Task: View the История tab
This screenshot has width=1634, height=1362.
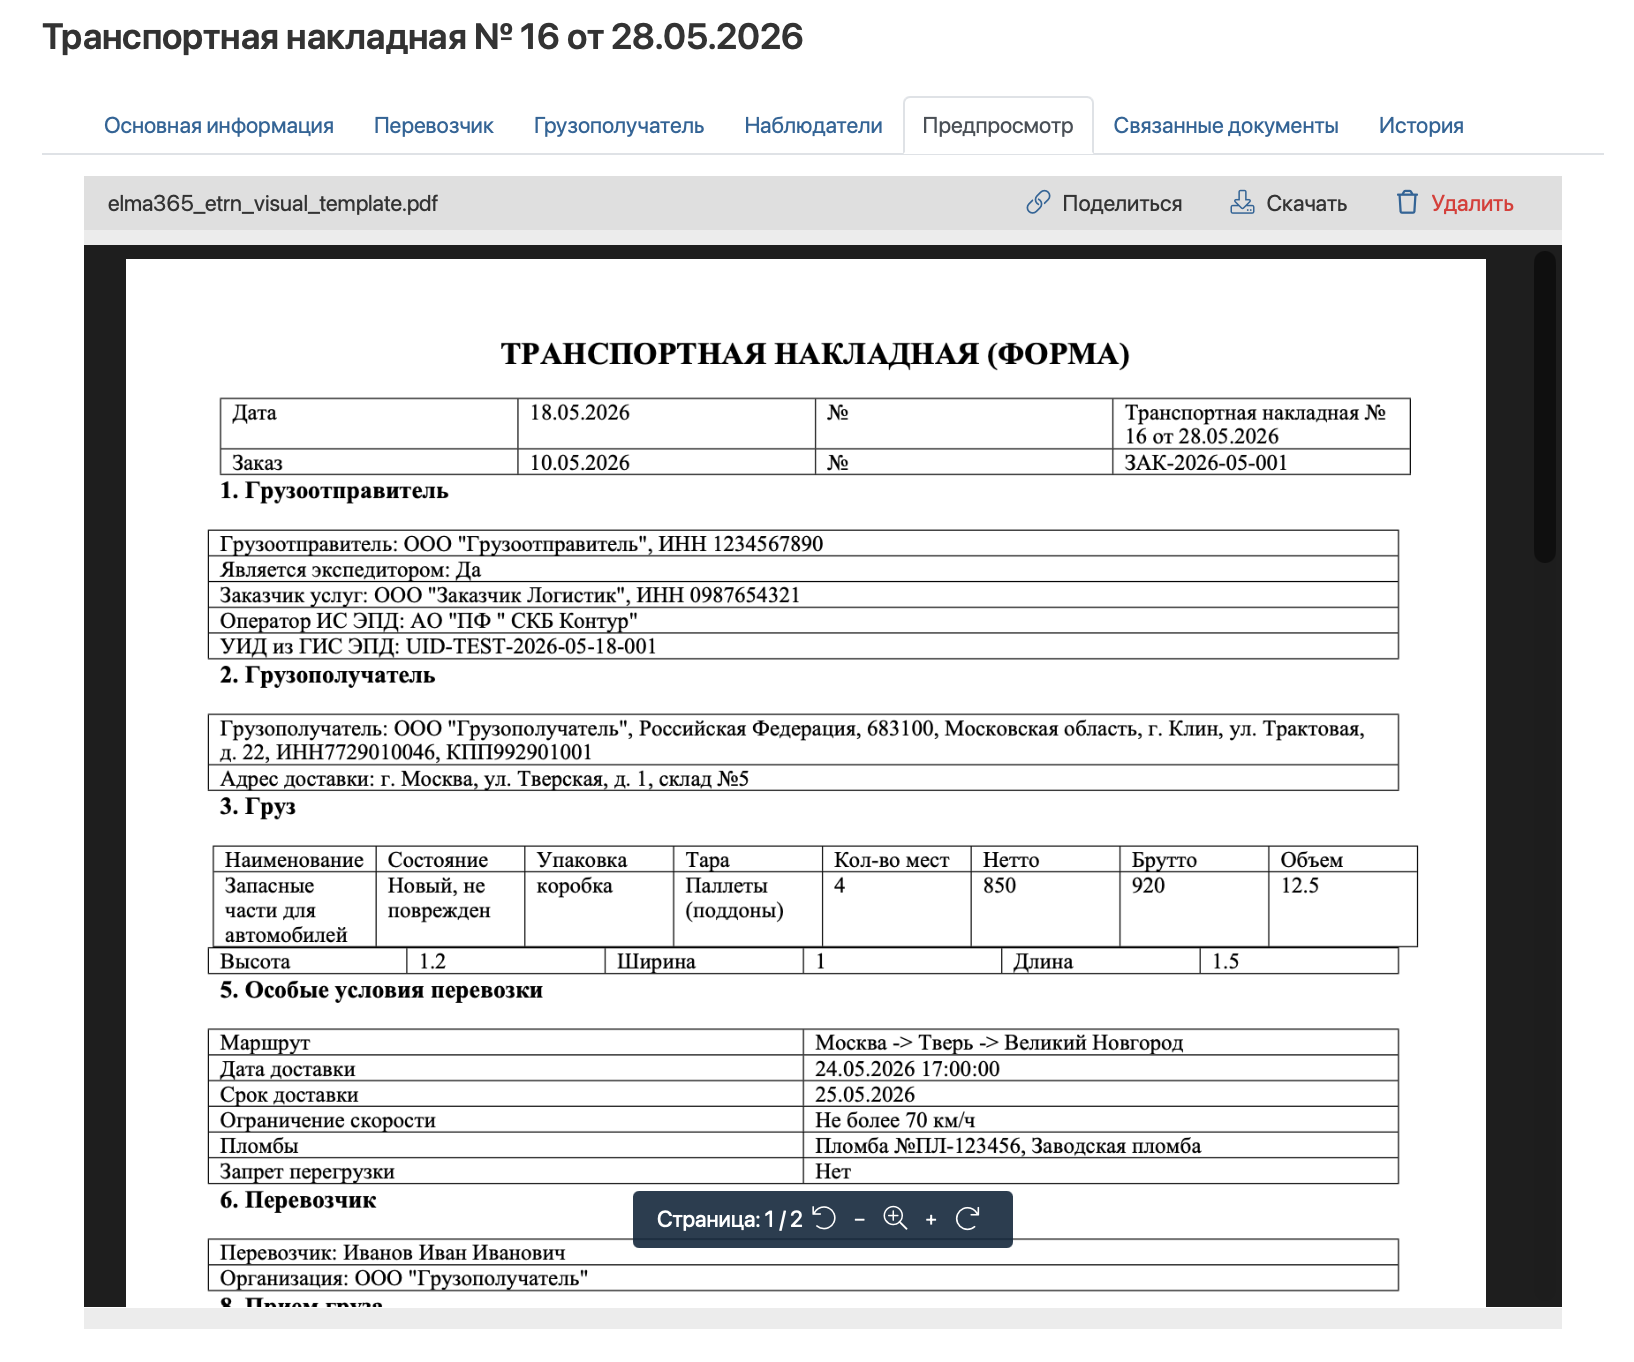Action: click(1421, 126)
